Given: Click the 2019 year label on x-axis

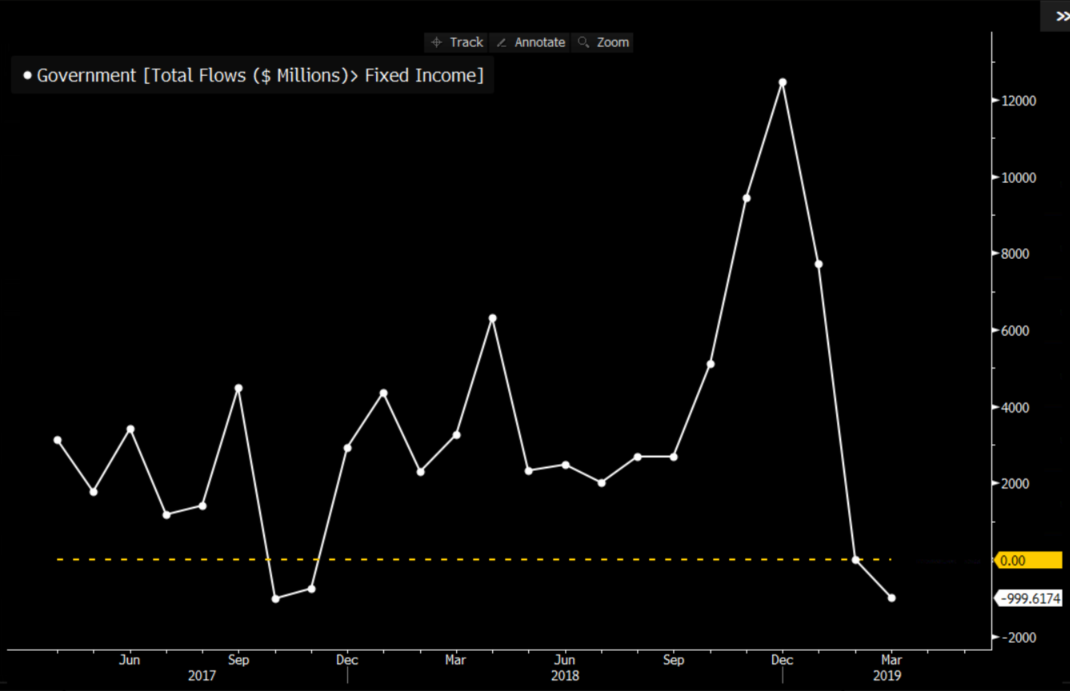Looking at the screenshot, I should click(886, 676).
